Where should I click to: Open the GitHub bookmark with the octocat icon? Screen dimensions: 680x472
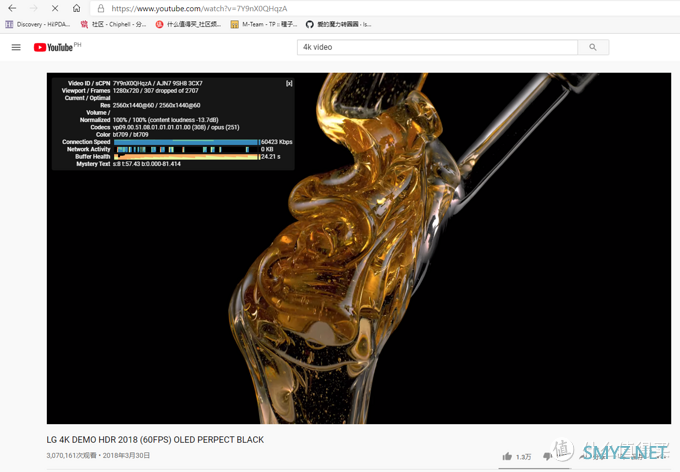coord(339,24)
